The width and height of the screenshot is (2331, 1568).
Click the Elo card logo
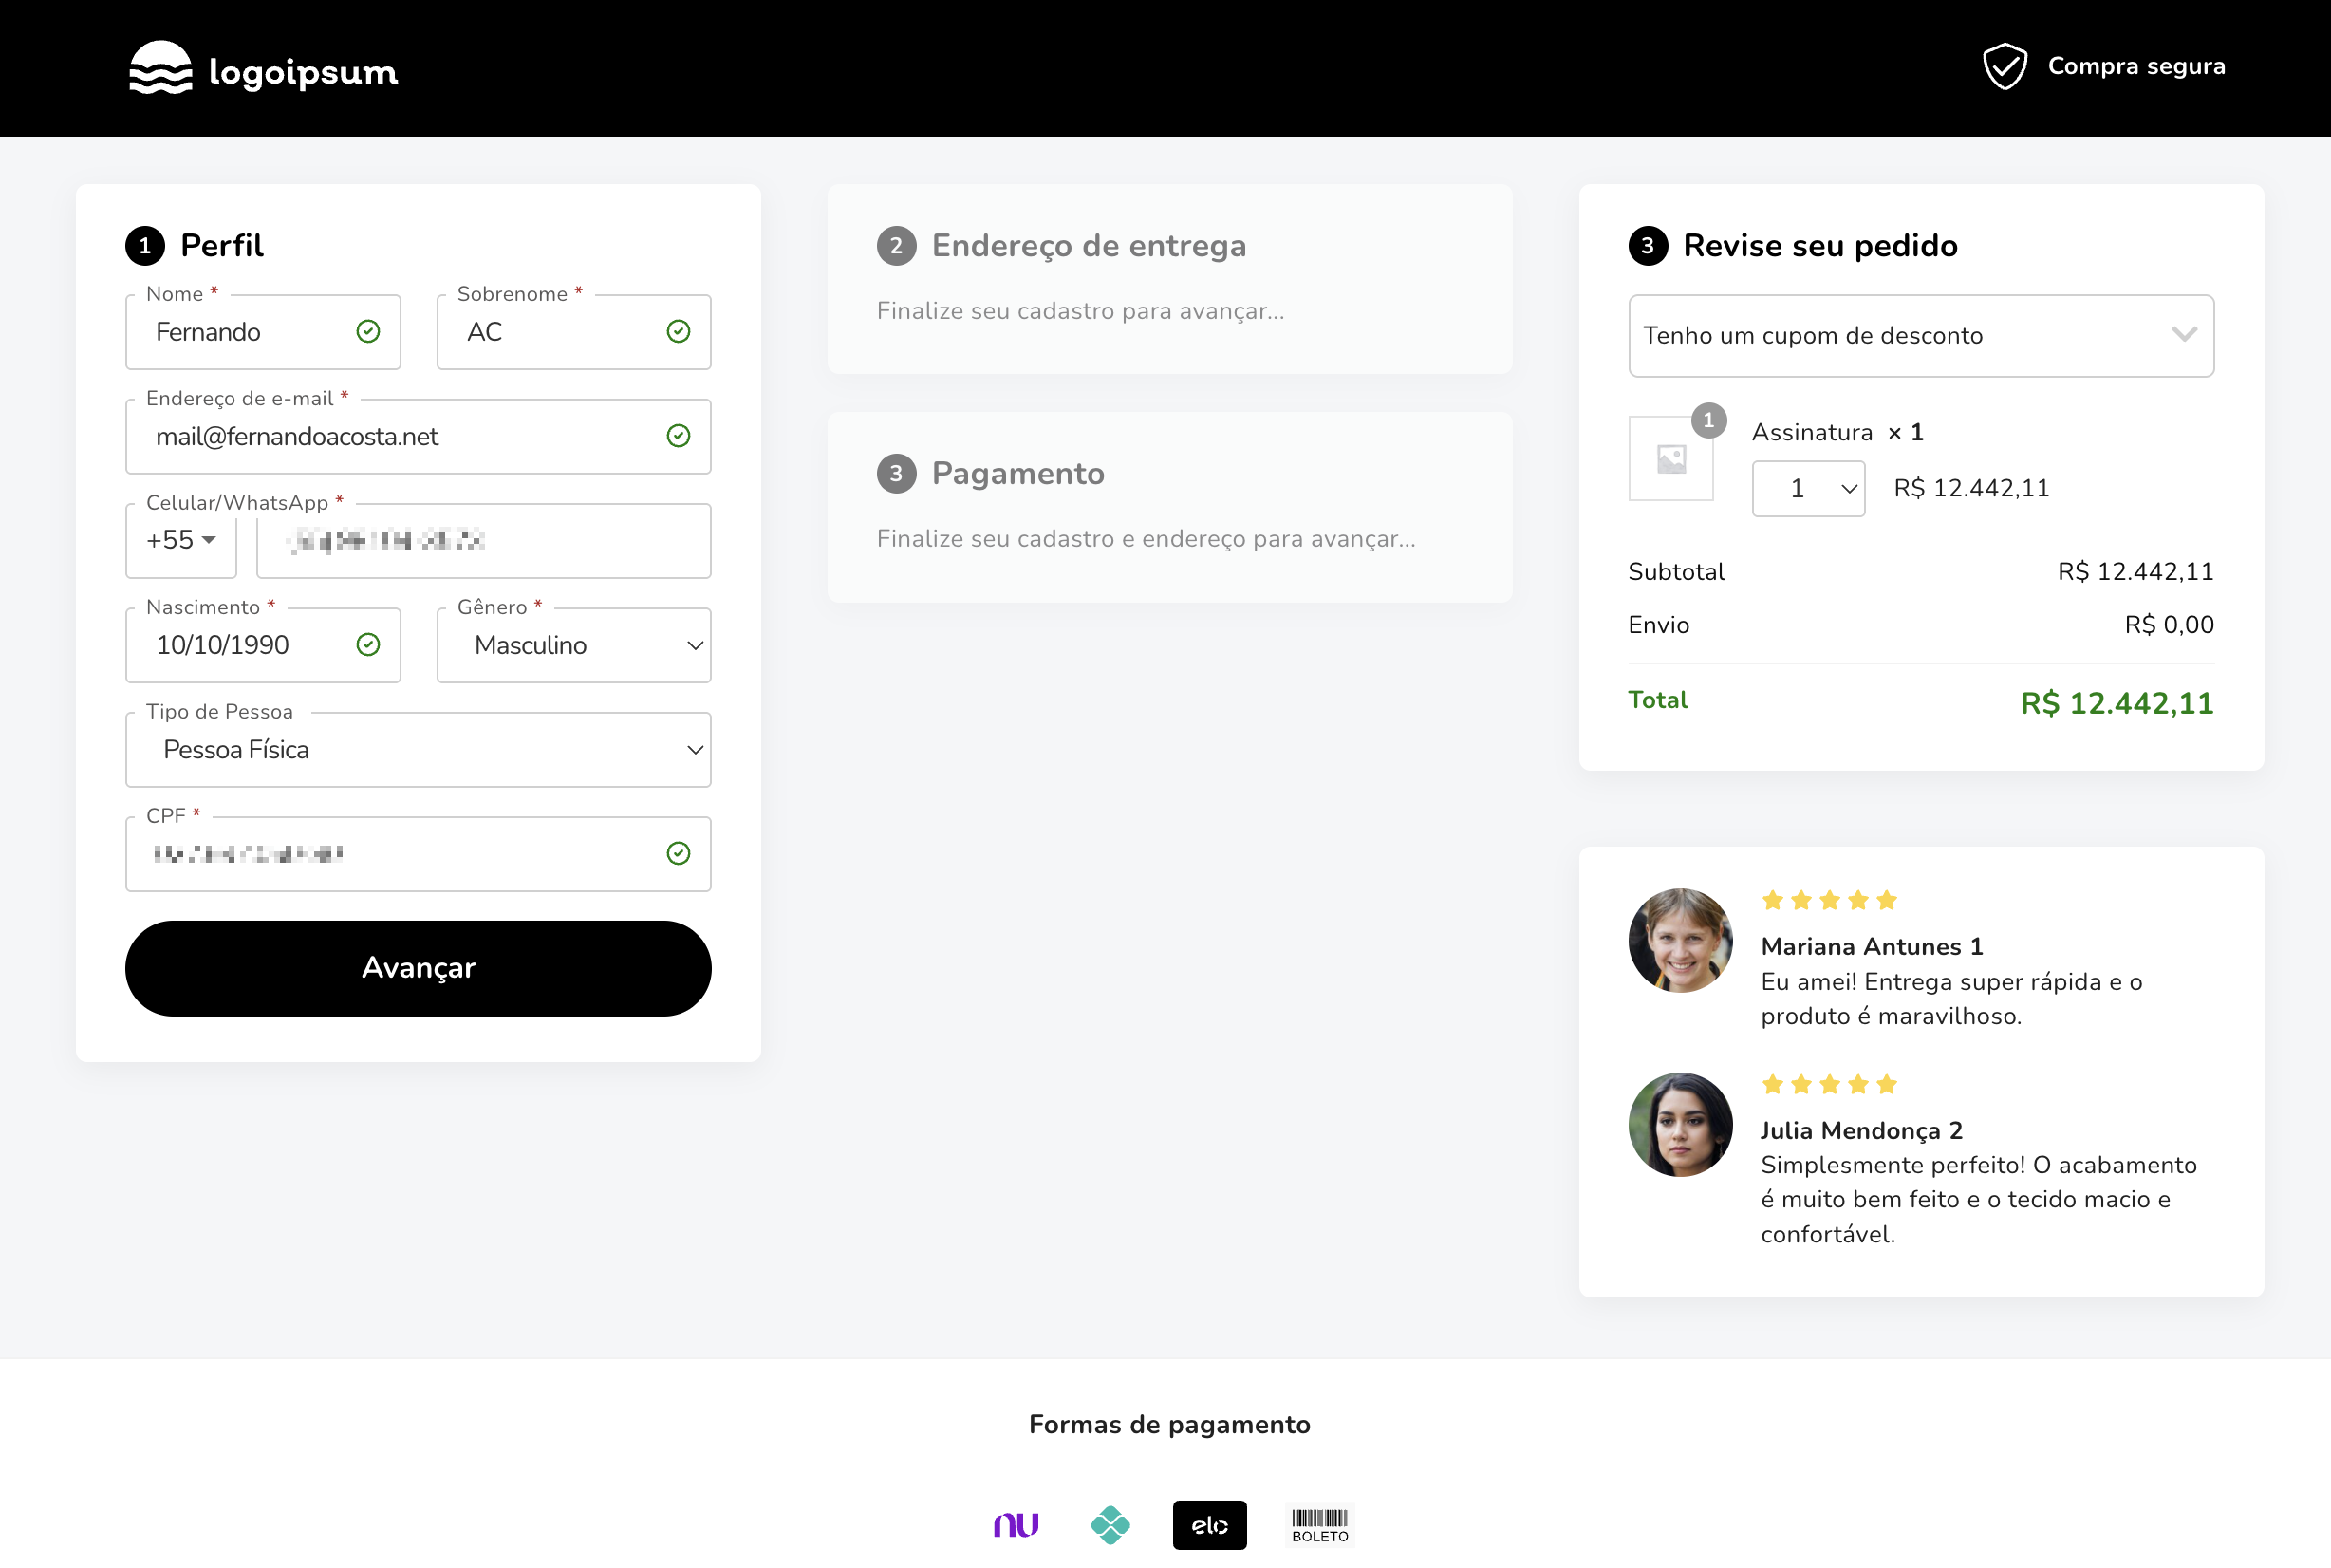pos(1209,1524)
